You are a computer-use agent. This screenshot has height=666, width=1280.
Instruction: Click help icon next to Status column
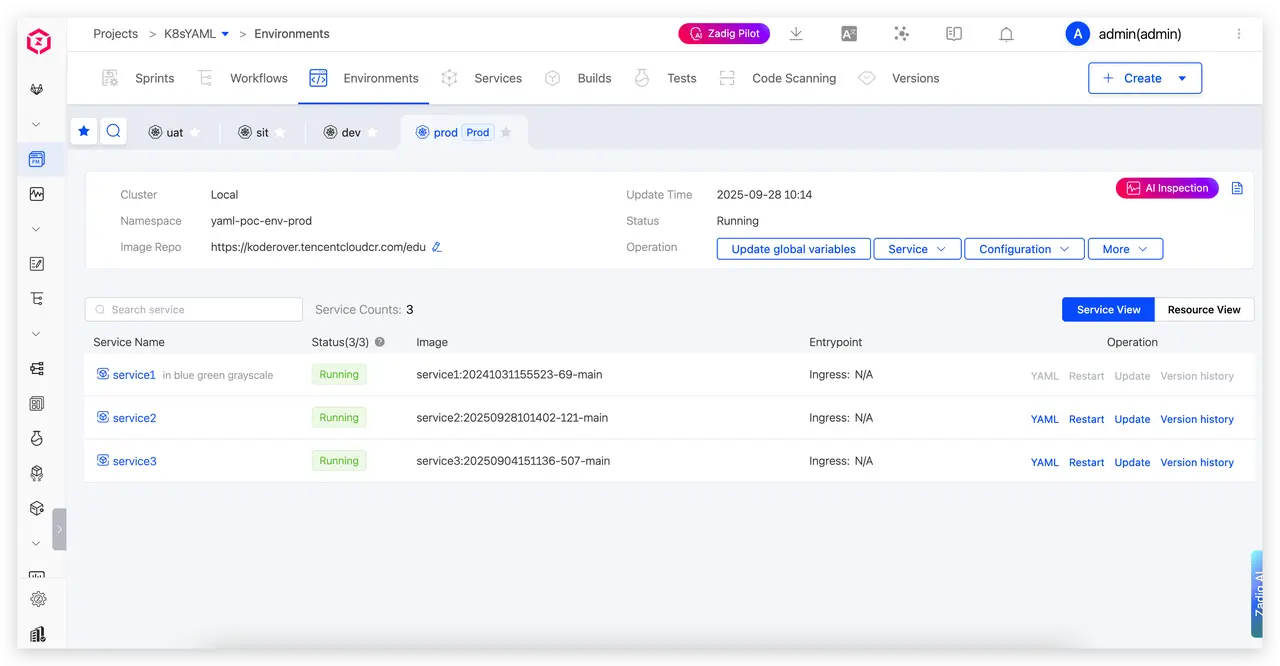[x=380, y=342]
